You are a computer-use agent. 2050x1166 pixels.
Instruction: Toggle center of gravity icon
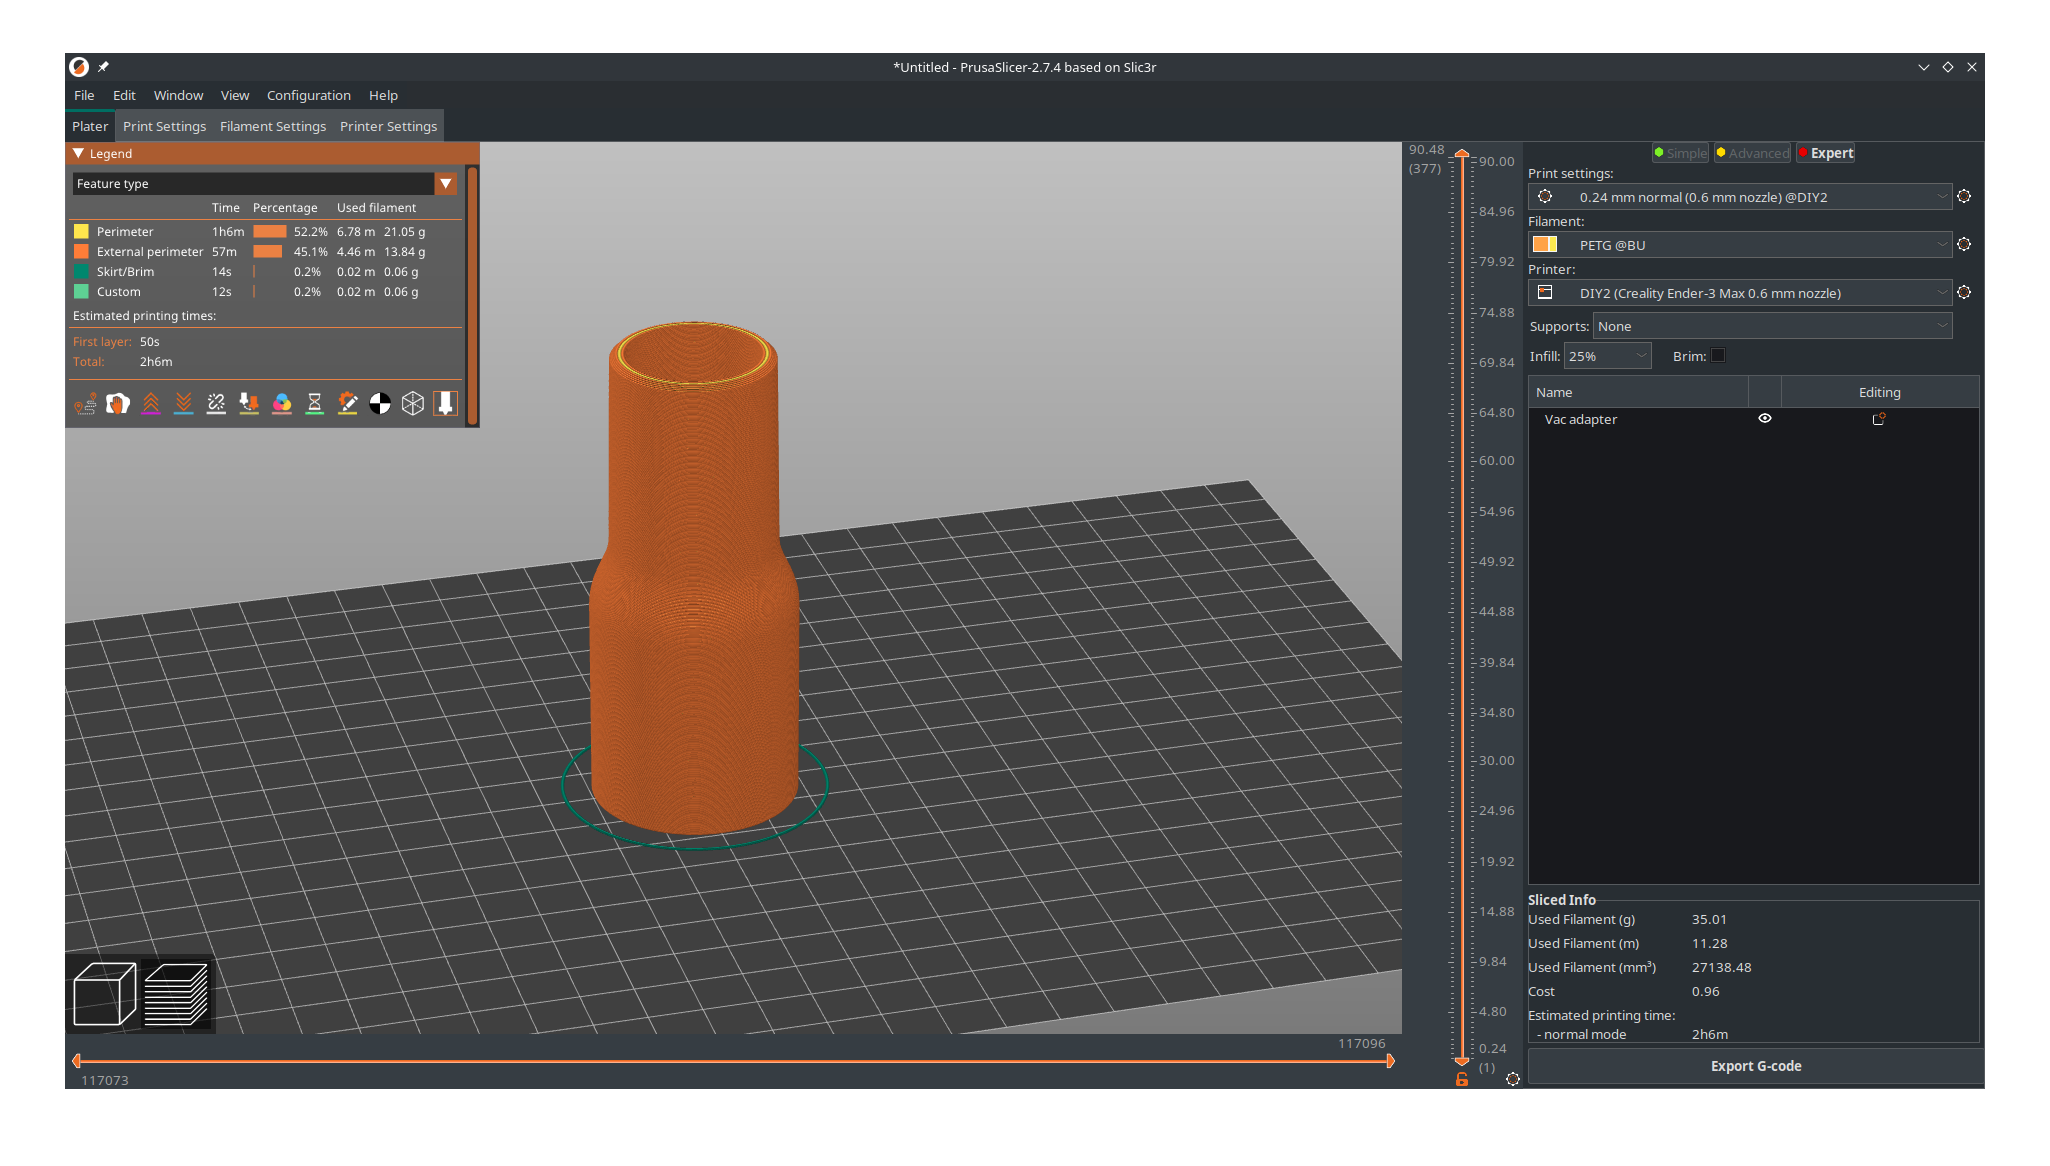point(380,404)
